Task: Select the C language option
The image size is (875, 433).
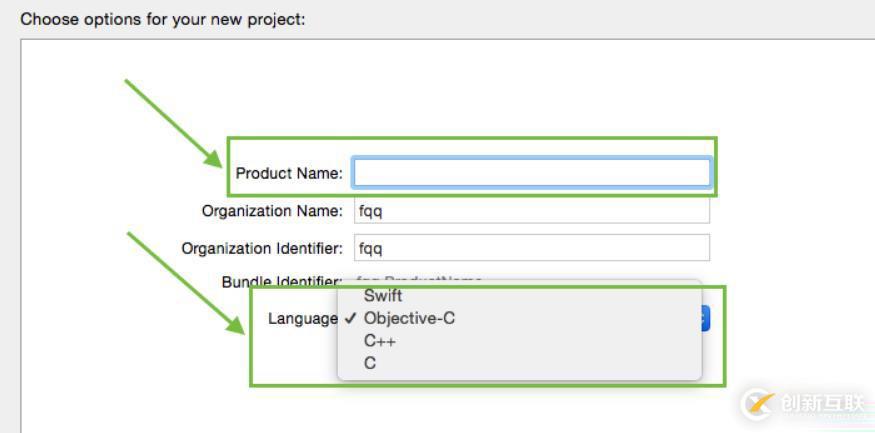Action: coord(370,363)
